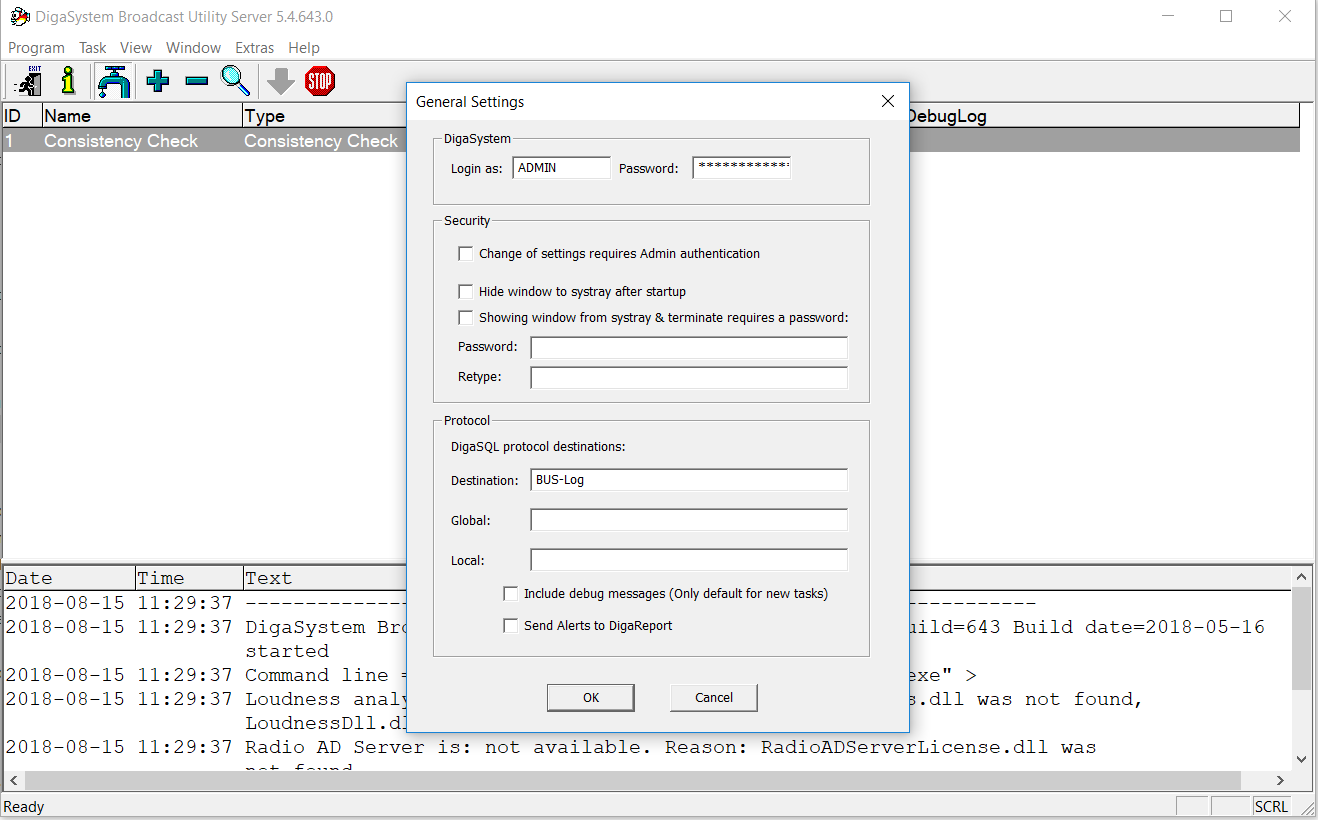Click the Destination field containing BUS-Log
1318x820 pixels.
(x=688, y=480)
